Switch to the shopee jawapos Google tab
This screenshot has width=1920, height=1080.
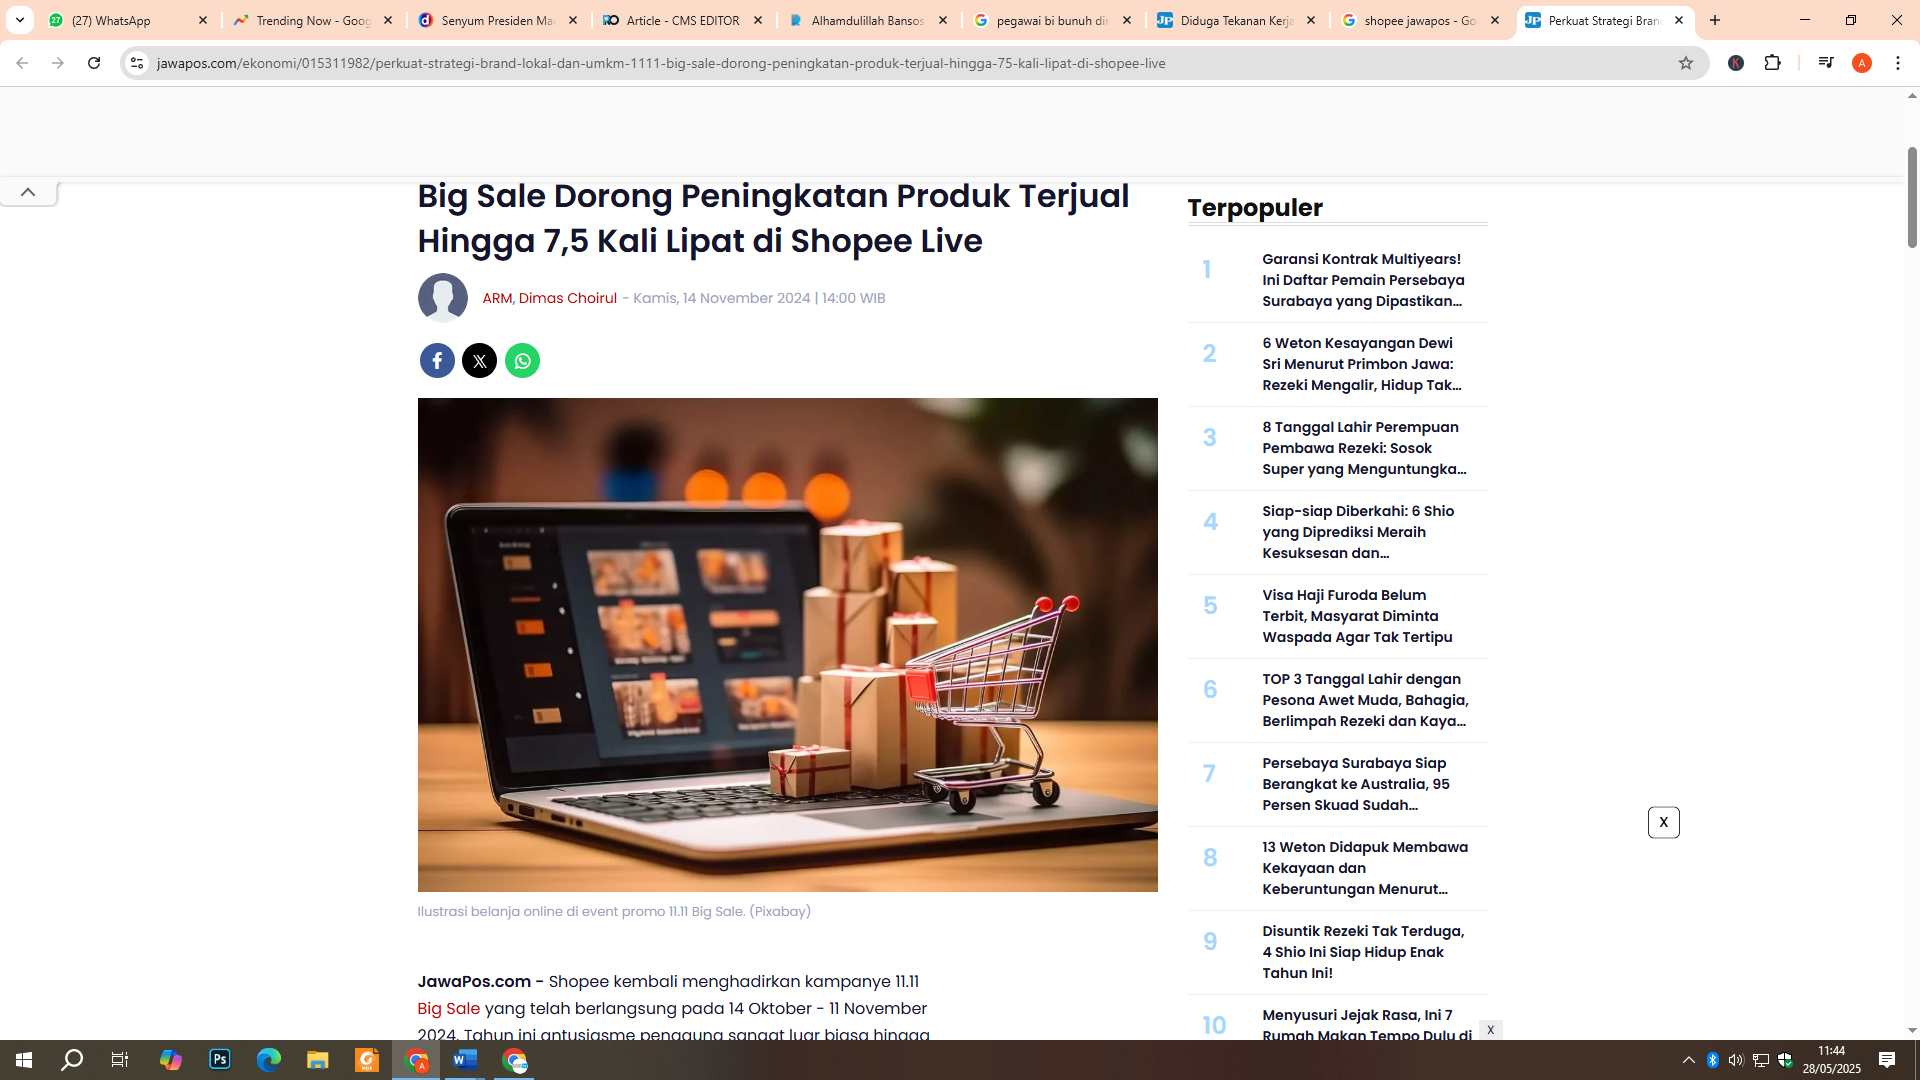pyautogui.click(x=1421, y=20)
